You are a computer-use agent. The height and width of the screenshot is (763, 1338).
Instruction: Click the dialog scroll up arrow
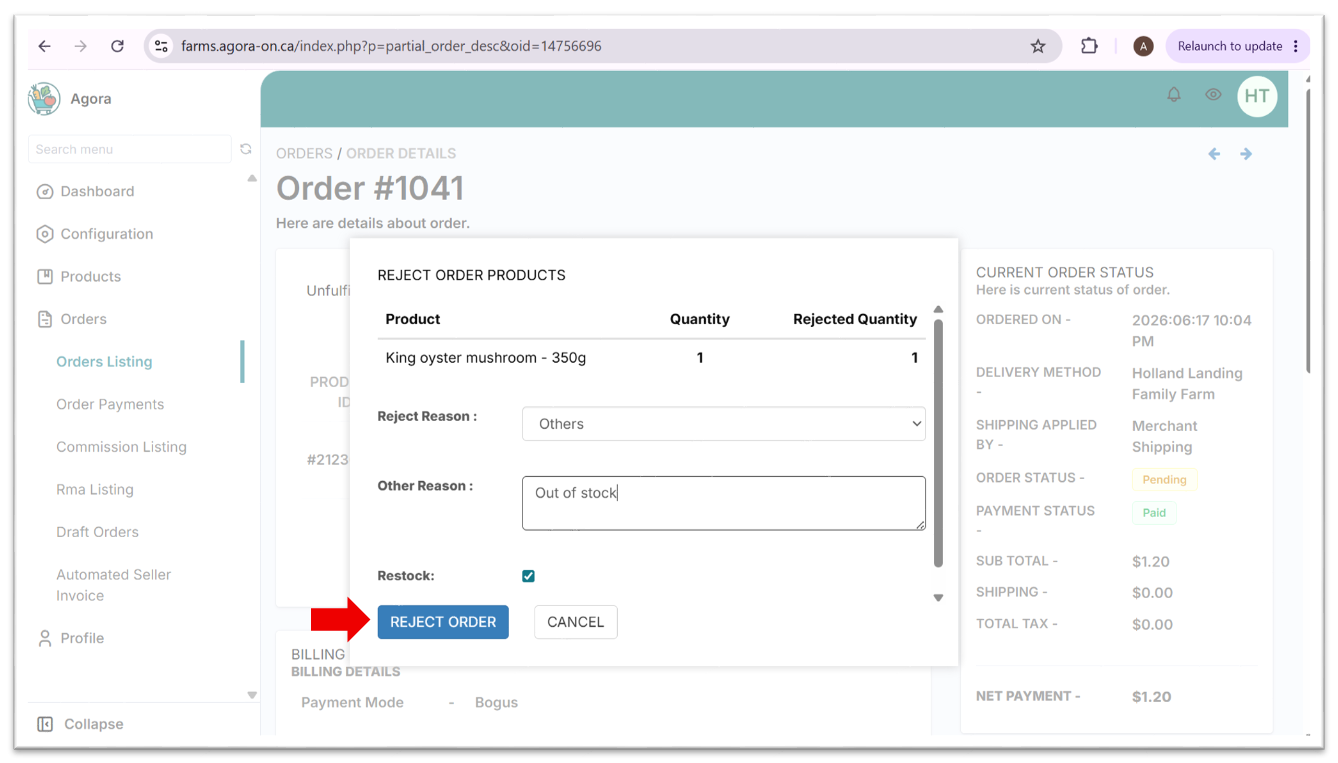[938, 310]
